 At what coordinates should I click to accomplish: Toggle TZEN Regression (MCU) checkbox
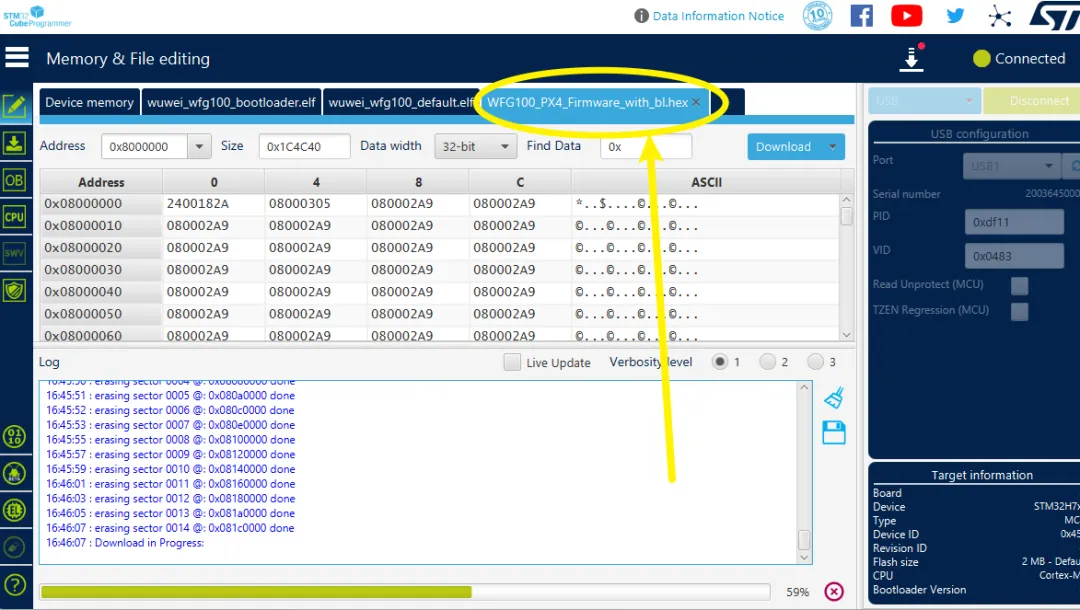pyautogui.click(x=1019, y=311)
